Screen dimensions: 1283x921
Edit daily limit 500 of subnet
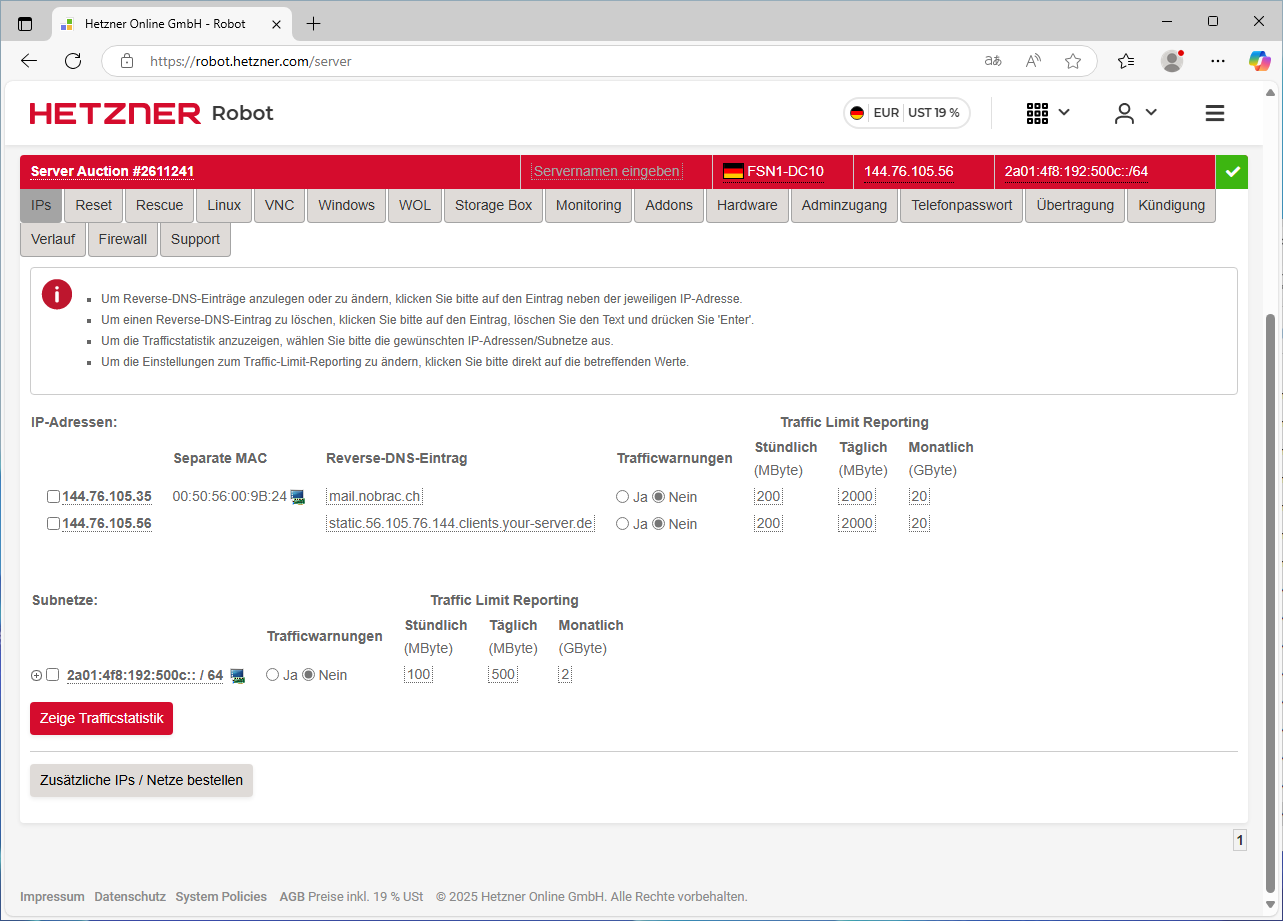[503, 675]
